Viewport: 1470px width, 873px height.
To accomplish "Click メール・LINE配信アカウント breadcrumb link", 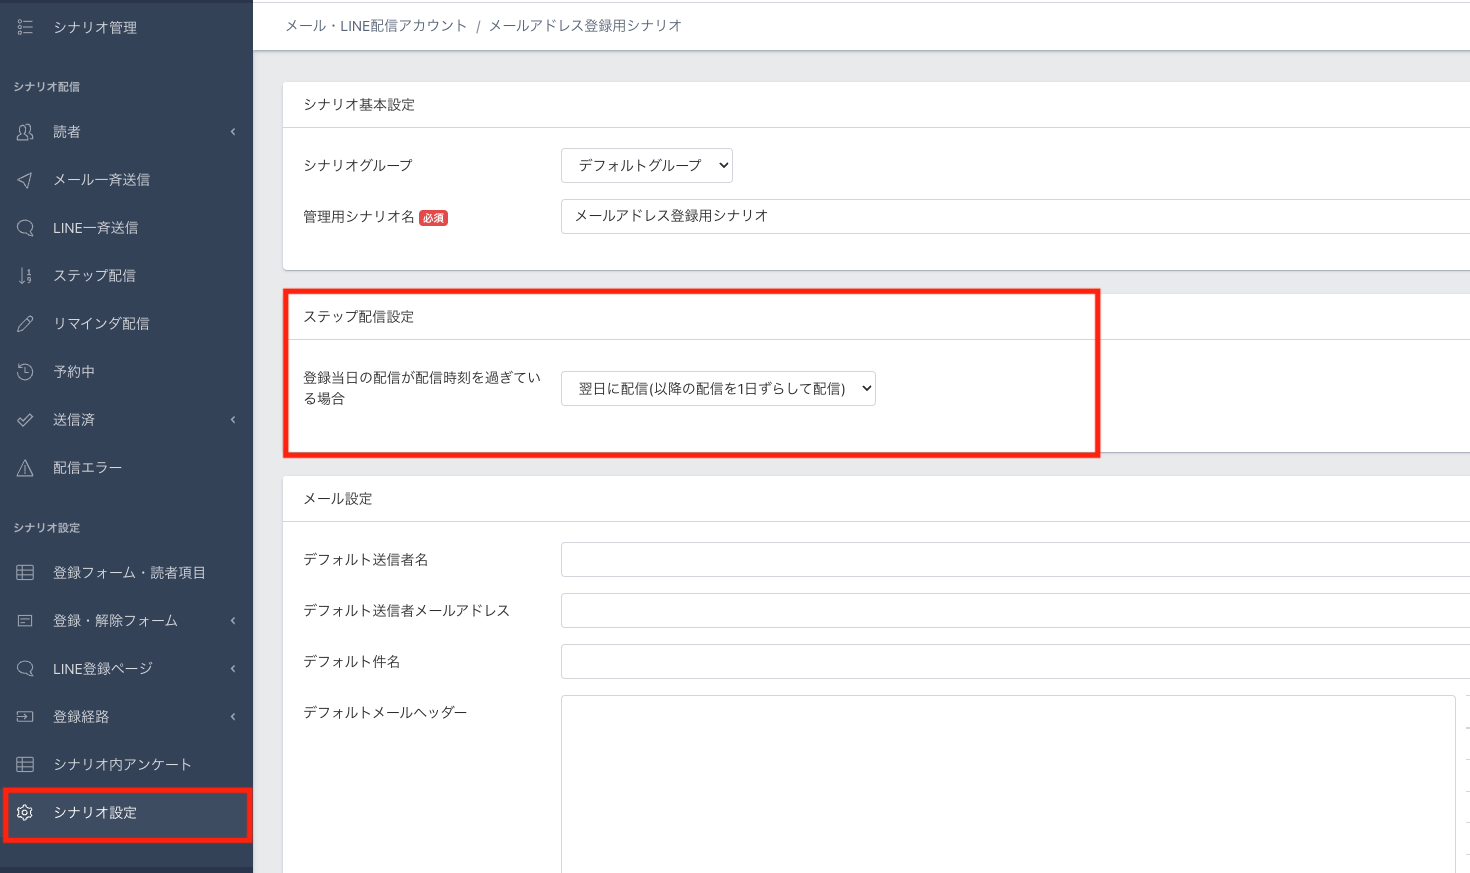I will pyautogui.click(x=376, y=26).
